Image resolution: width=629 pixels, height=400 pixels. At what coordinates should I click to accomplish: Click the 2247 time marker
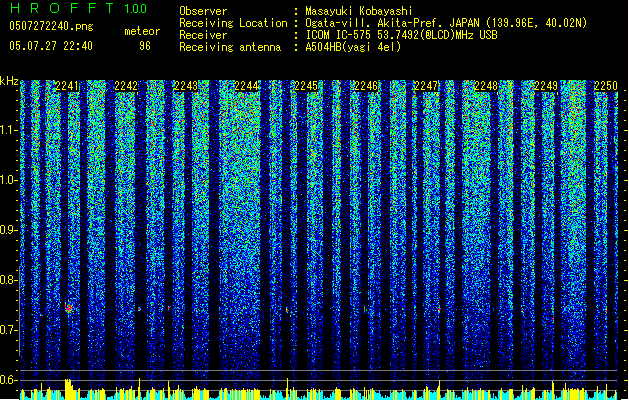click(426, 86)
